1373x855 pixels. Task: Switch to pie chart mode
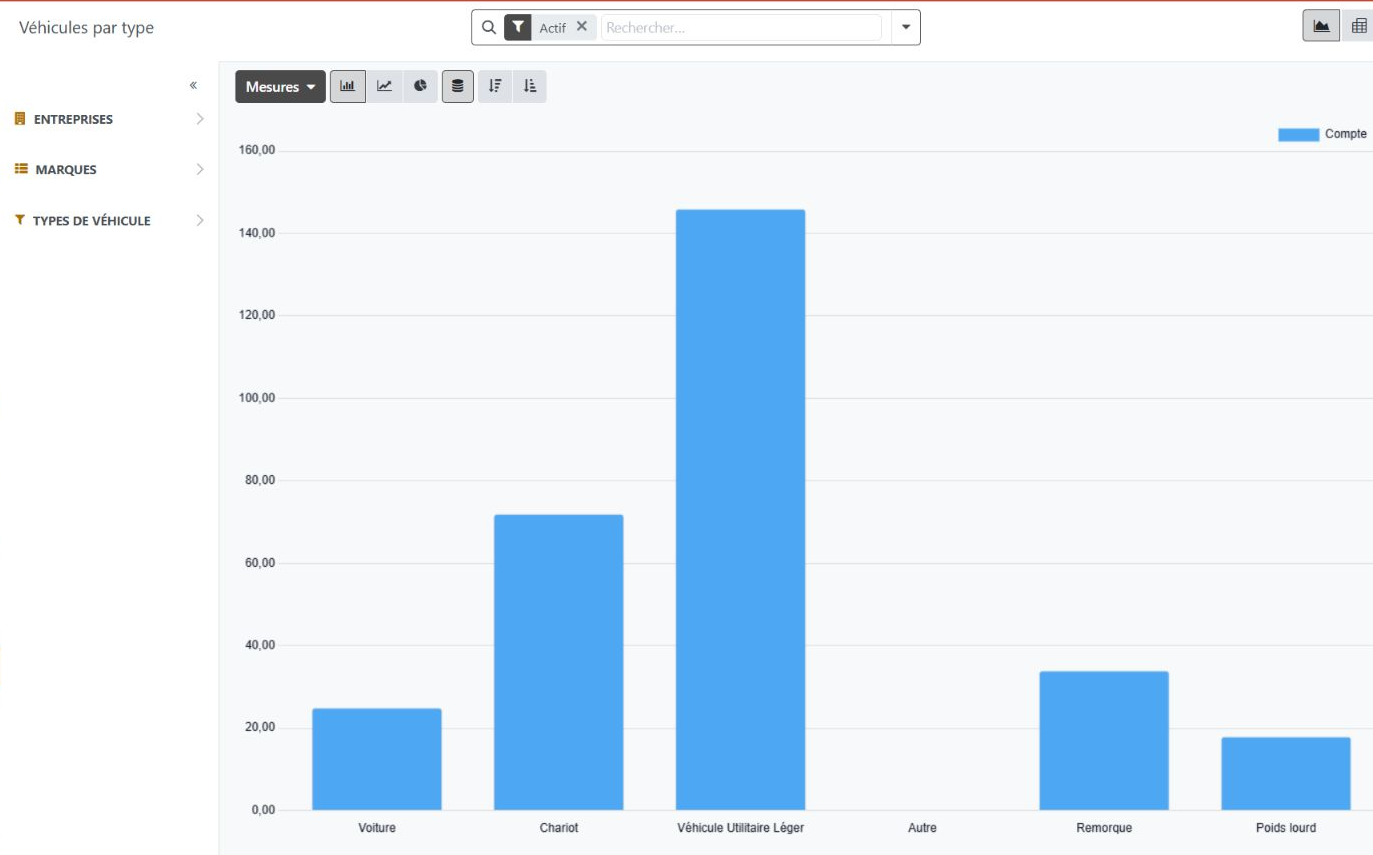[x=421, y=87]
